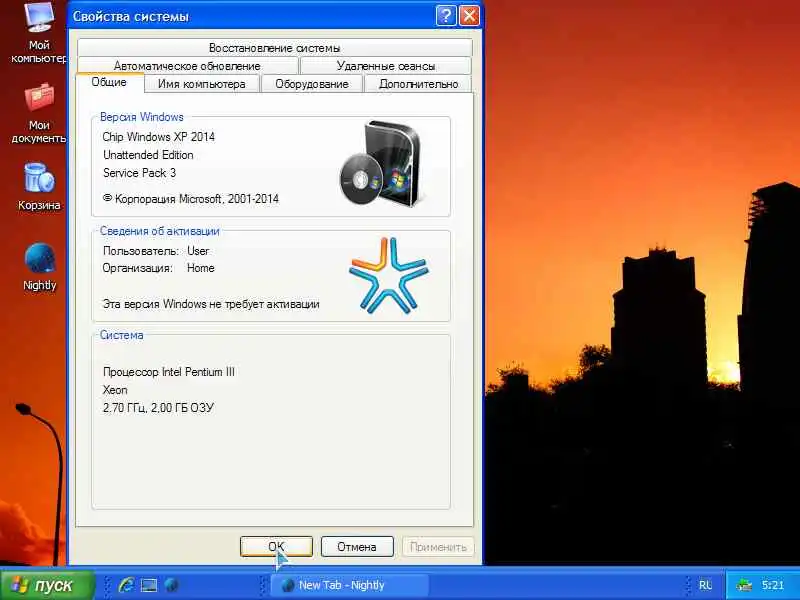
Task: Click the taskbar clock 5:21
Action: click(x=772, y=585)
